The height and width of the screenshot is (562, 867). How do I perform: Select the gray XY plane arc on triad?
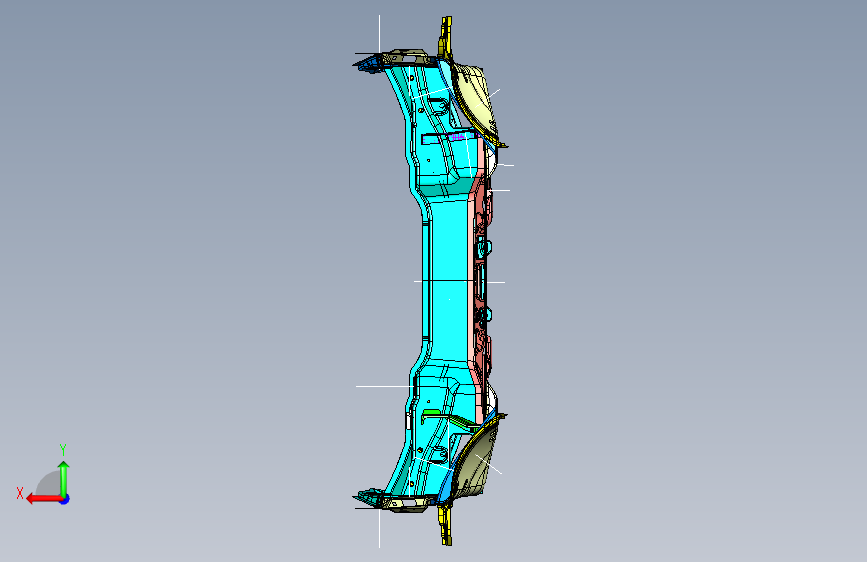click(x=48, y=484)
